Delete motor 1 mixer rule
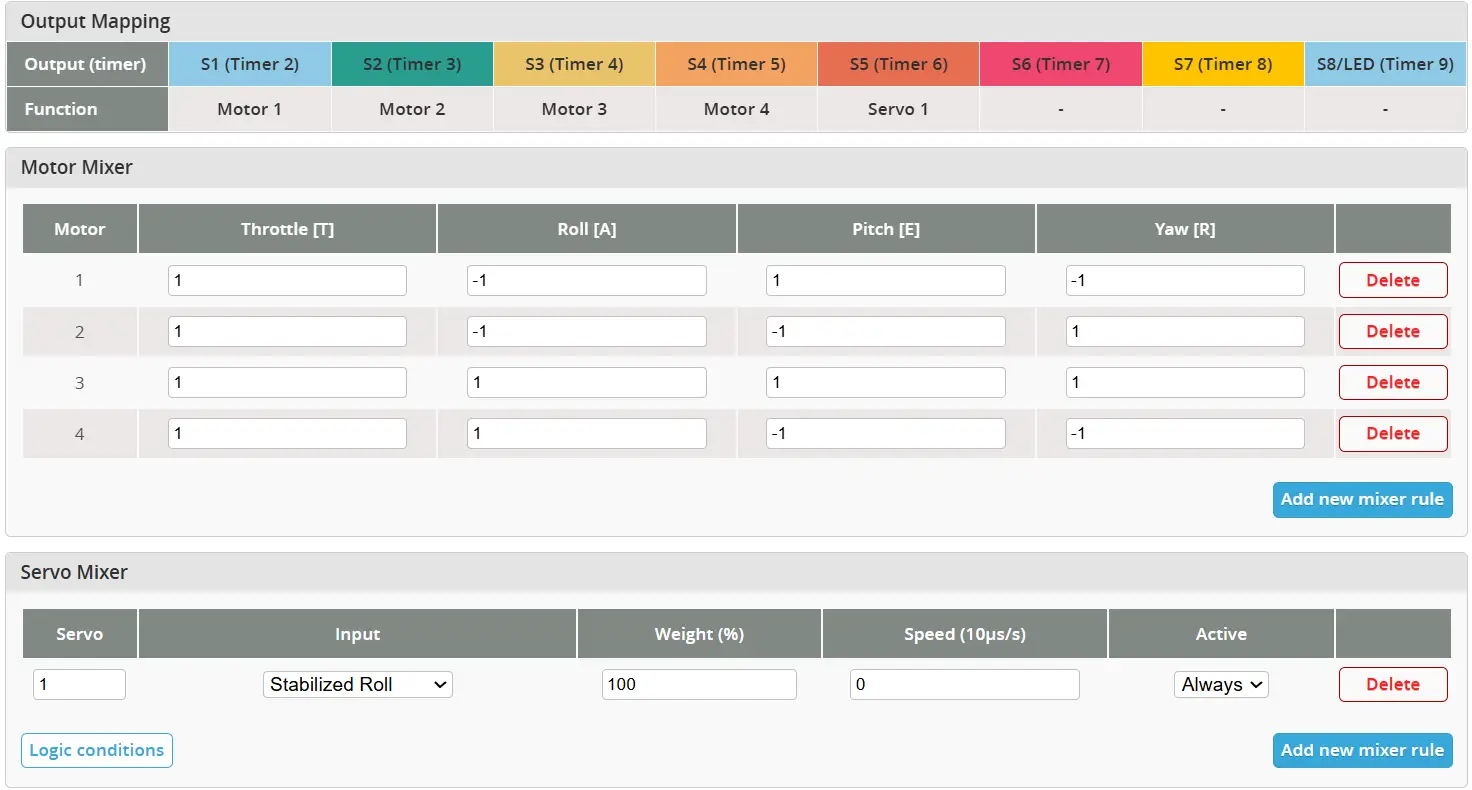 pyautogui.click(x=1393, y=280)
